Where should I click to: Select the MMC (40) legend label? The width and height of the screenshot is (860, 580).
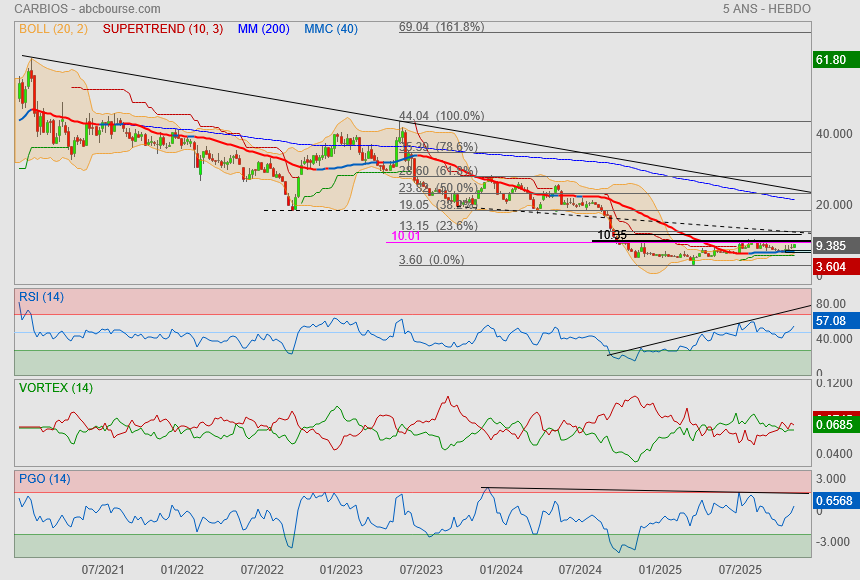(x=330, y=29)
